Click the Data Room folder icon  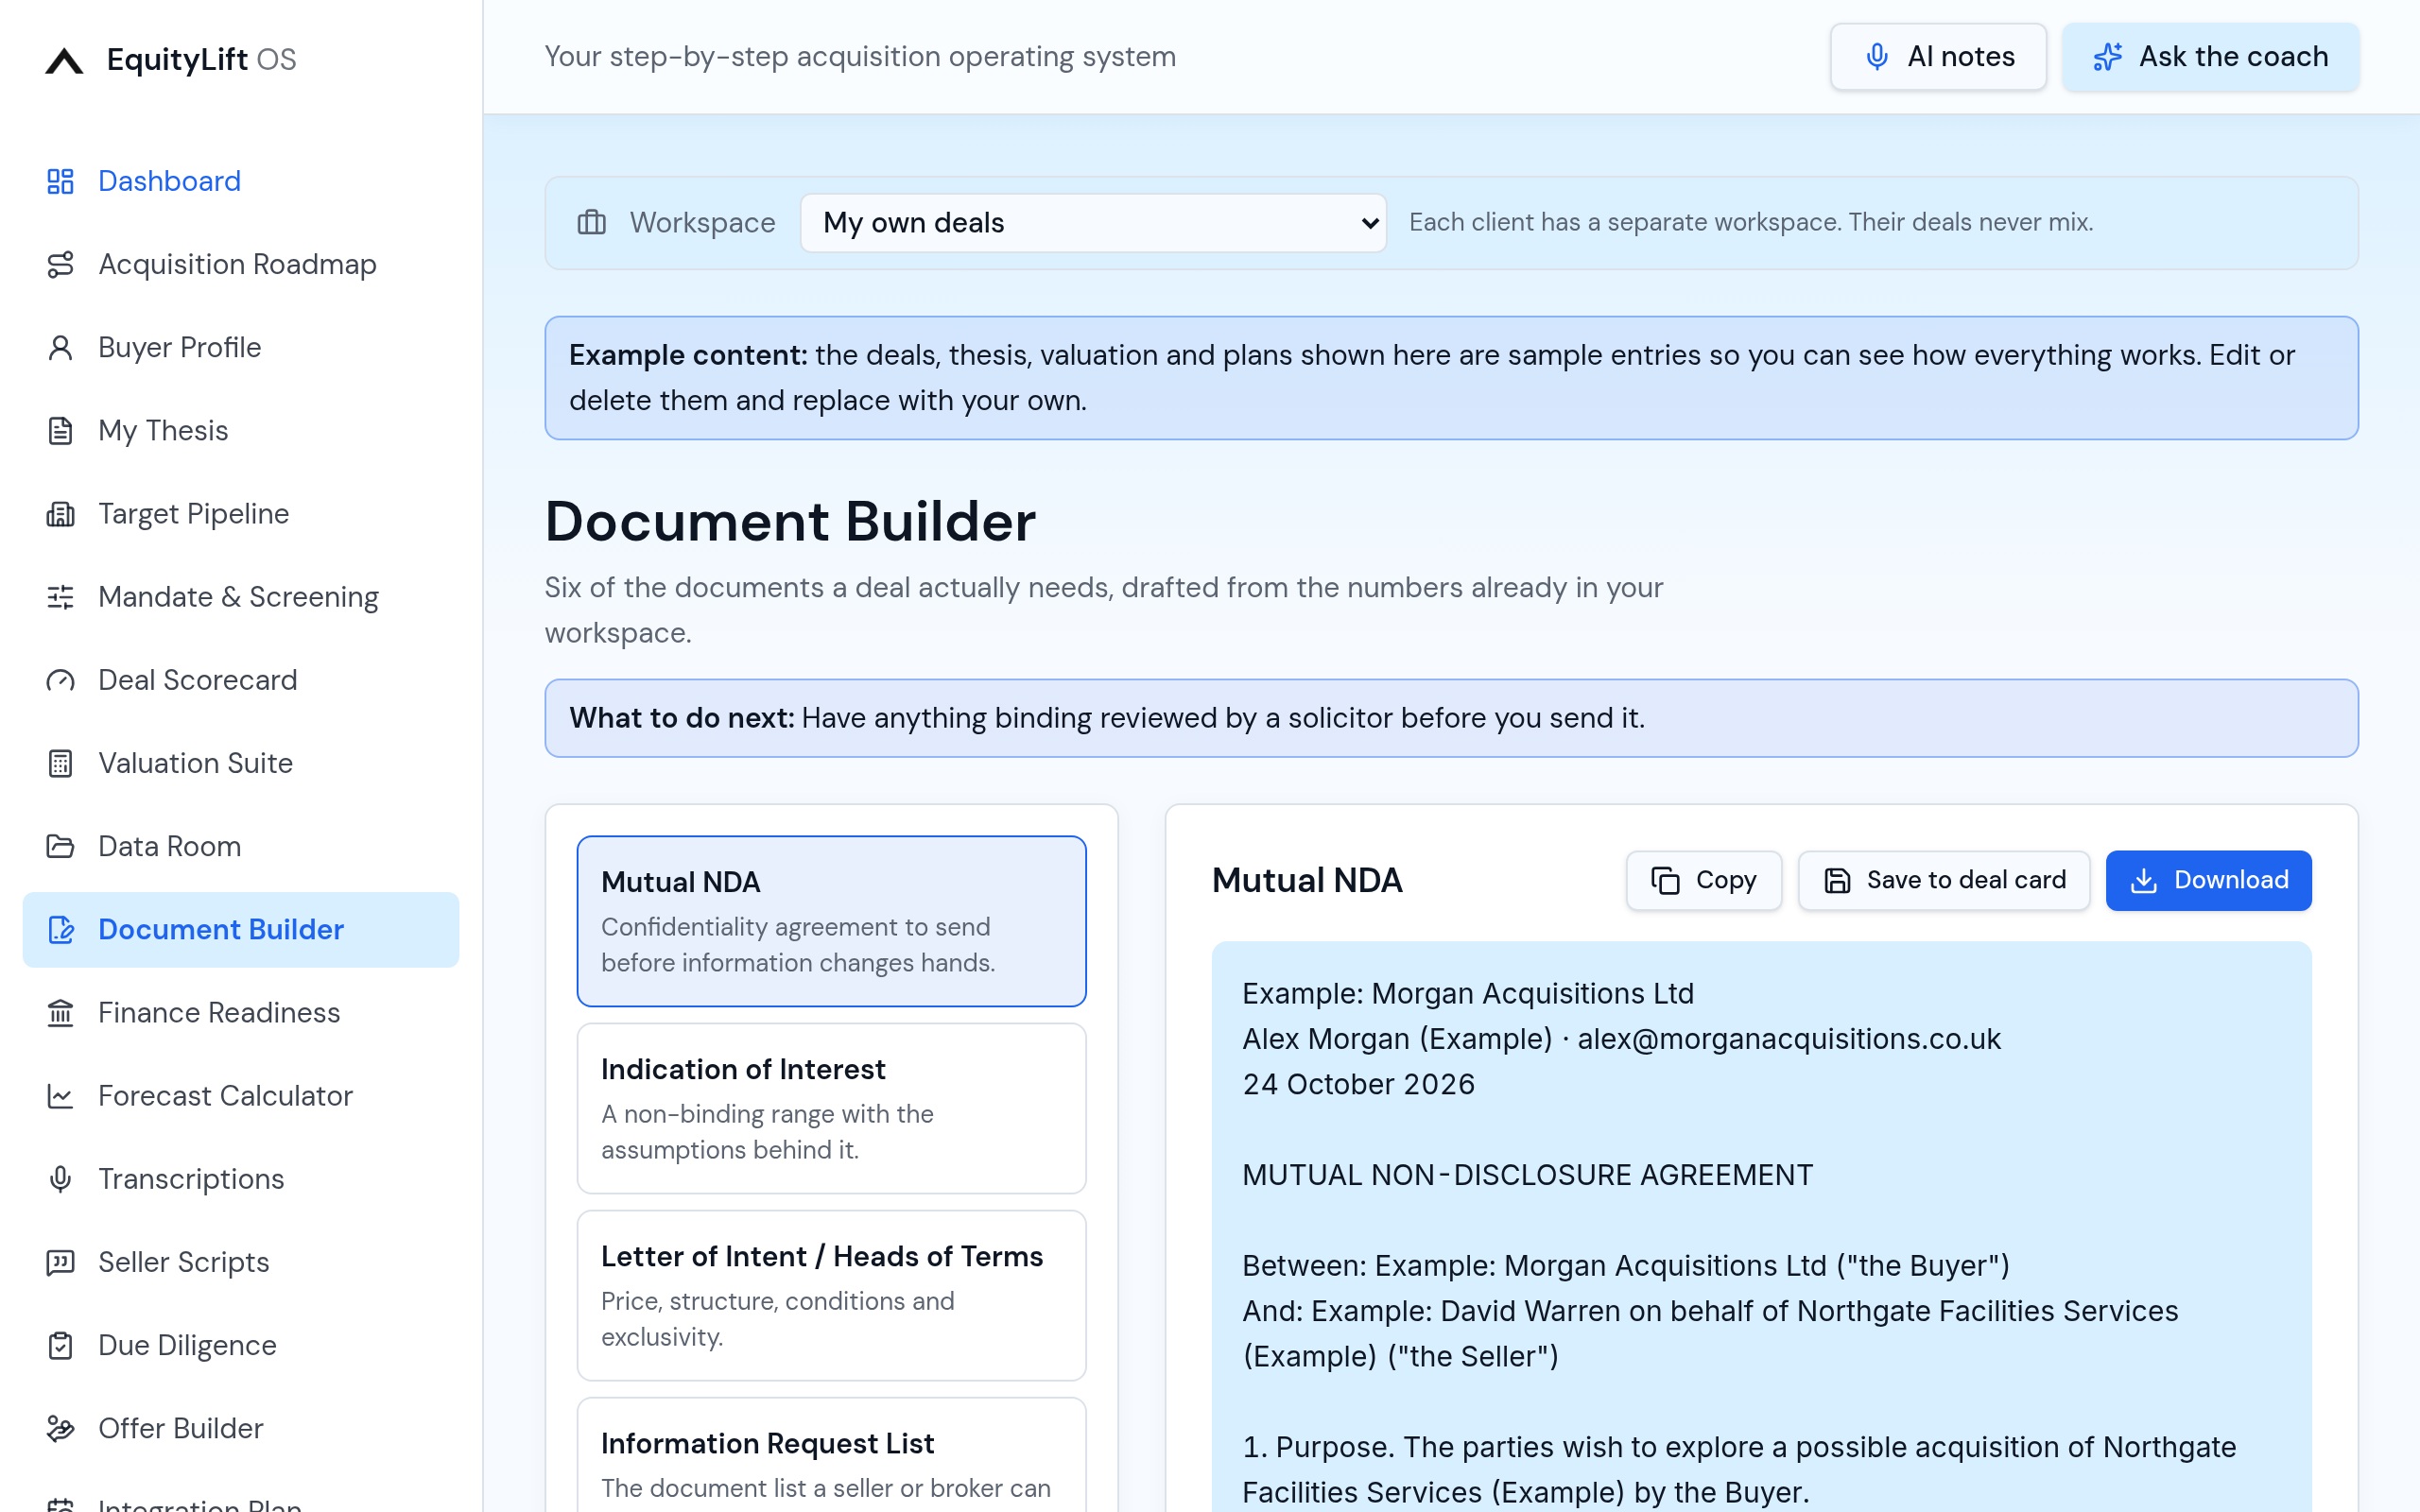click(x=60, y=846)
